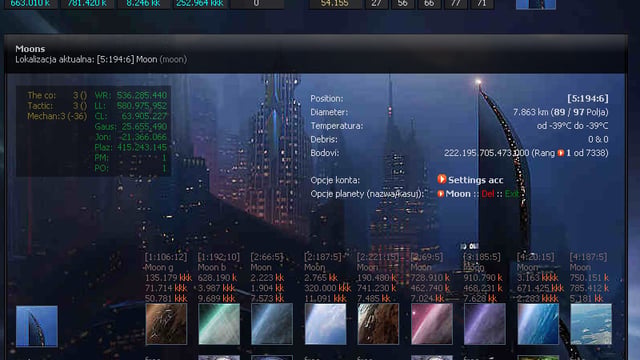This screenshot has height=360, width=640.
Task: Click the Debris value 0 & 0
Action: click(598, 140)
